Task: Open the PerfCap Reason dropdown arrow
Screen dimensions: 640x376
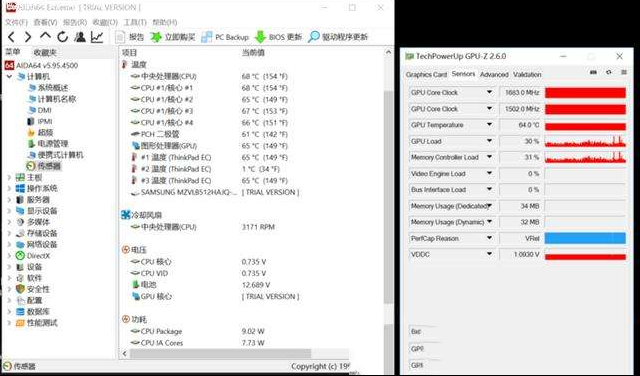Action: (x=489, y=238)
